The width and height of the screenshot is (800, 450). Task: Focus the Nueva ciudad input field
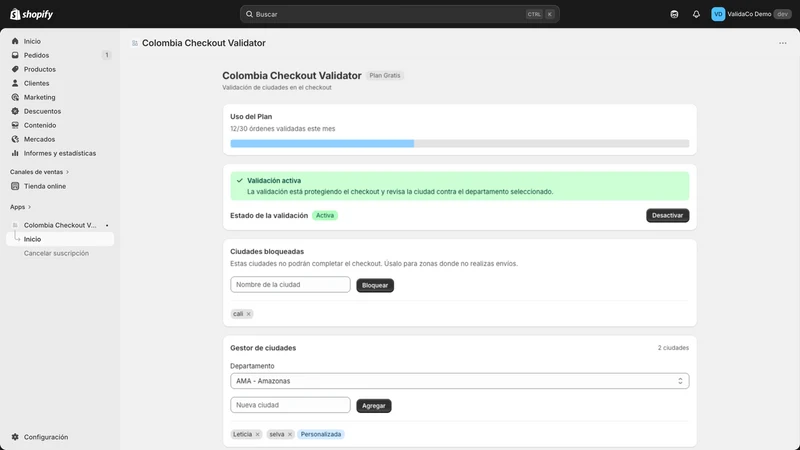click(x=290, y=405)
